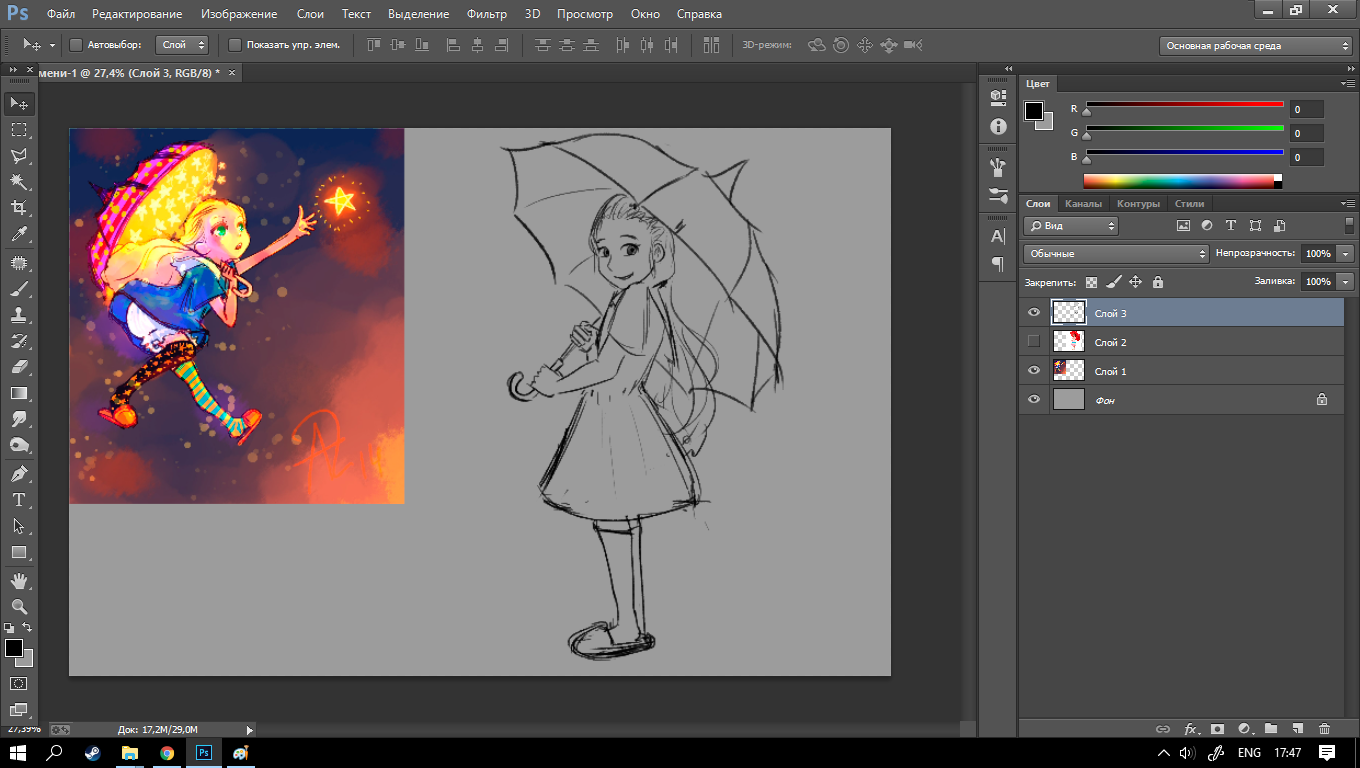Open the Windows Start menu
Viewport: 1360px width, 768px height.
click(x=18, y=752)
